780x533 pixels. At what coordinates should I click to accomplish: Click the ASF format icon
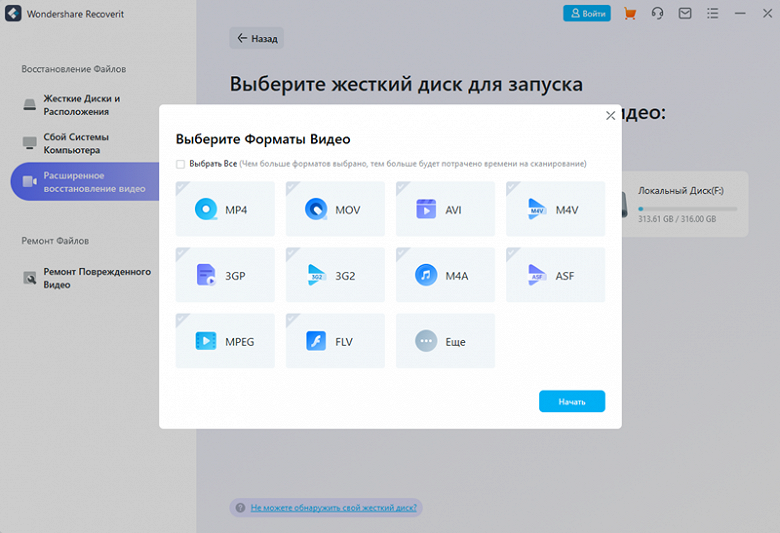pos(537,275)
